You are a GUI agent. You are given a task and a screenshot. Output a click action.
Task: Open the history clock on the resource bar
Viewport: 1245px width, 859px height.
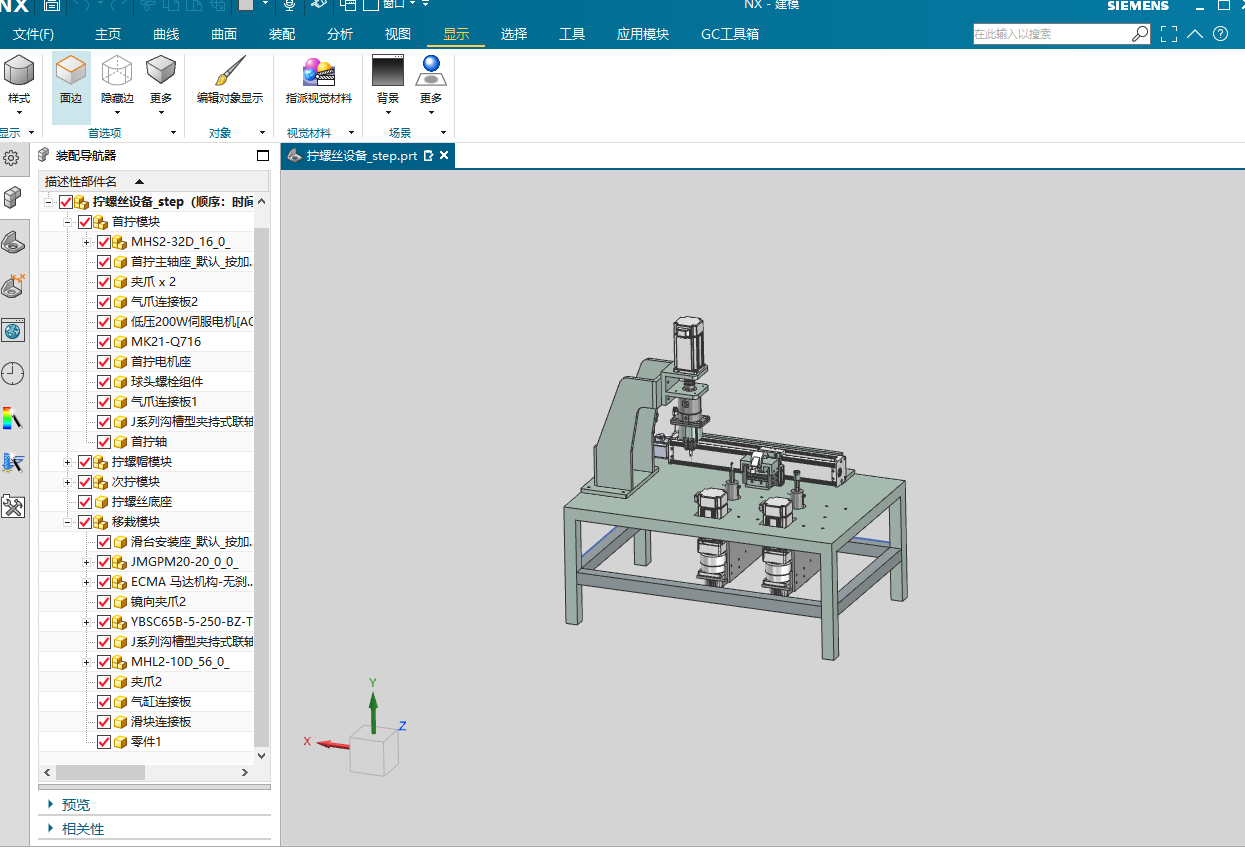[12, 374]
